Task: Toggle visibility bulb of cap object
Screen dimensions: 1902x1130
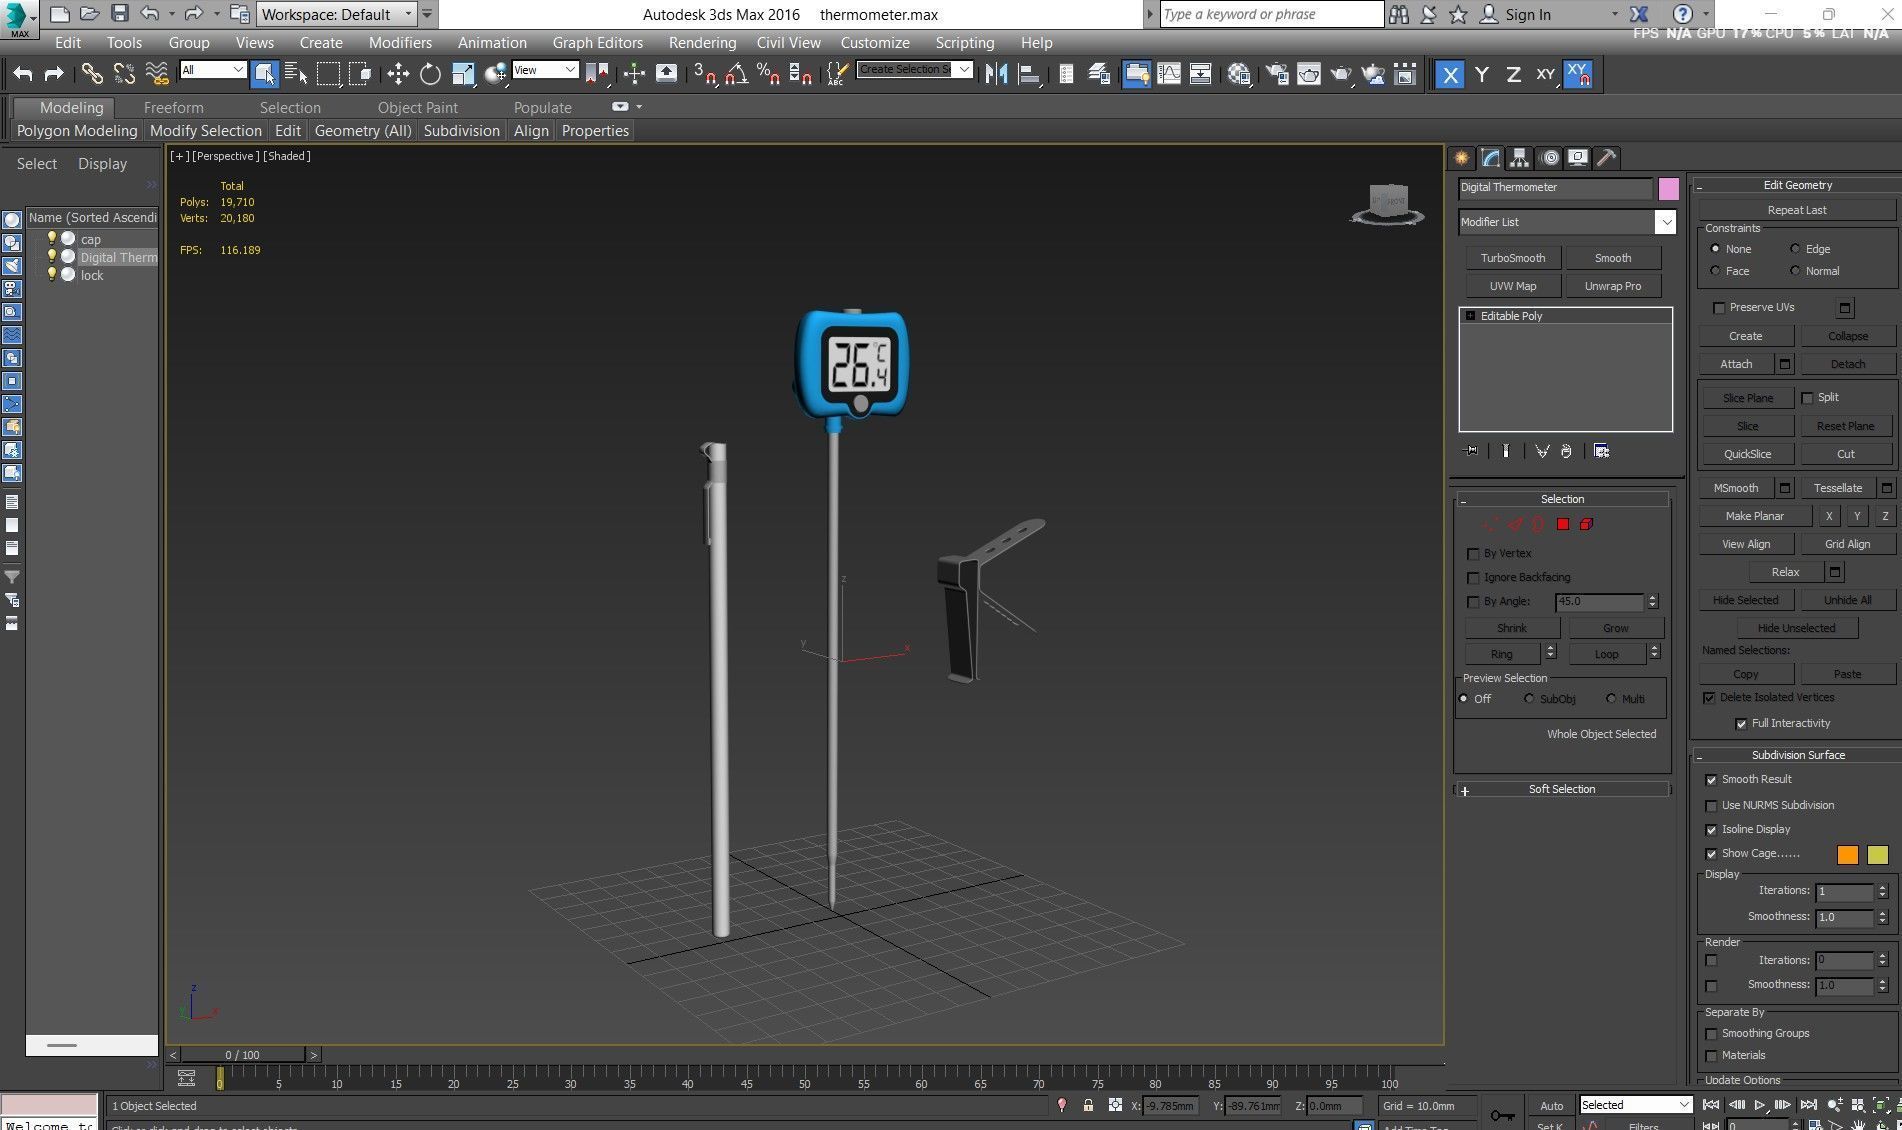Action: click(51, 238)
